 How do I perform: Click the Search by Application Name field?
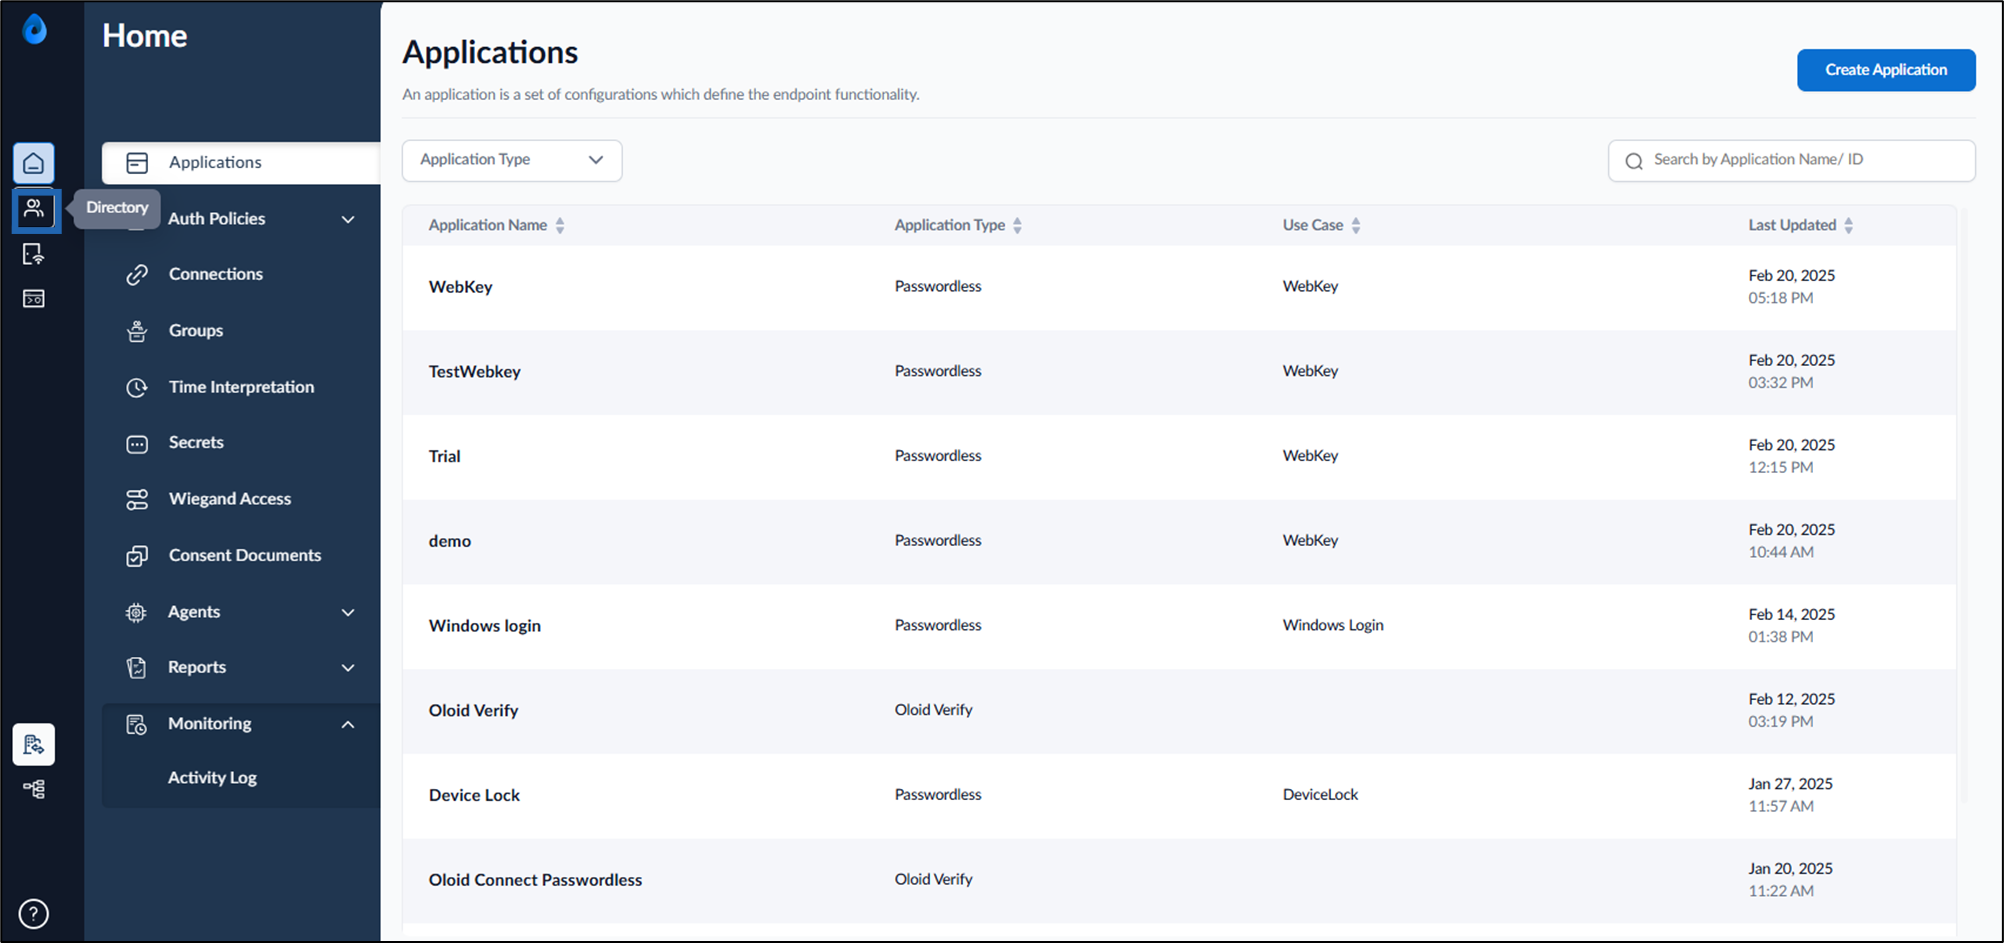(1791, 160)
